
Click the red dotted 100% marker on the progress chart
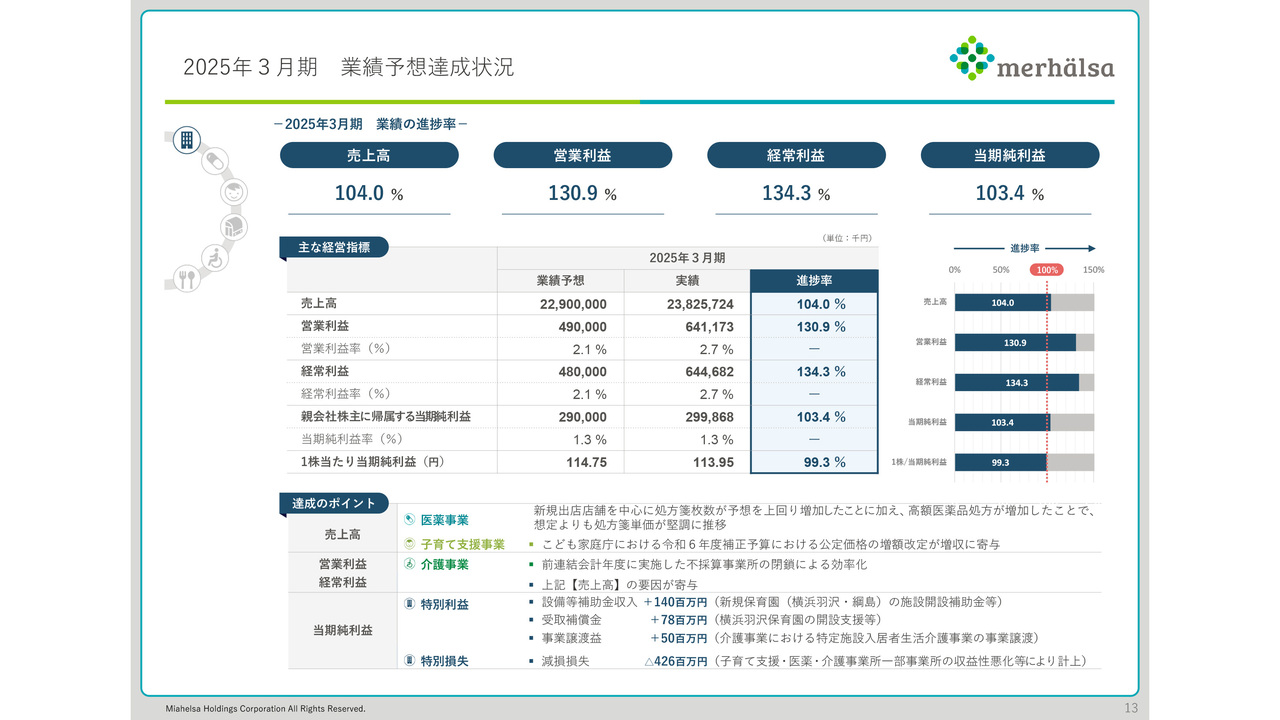click(1046, 269)
